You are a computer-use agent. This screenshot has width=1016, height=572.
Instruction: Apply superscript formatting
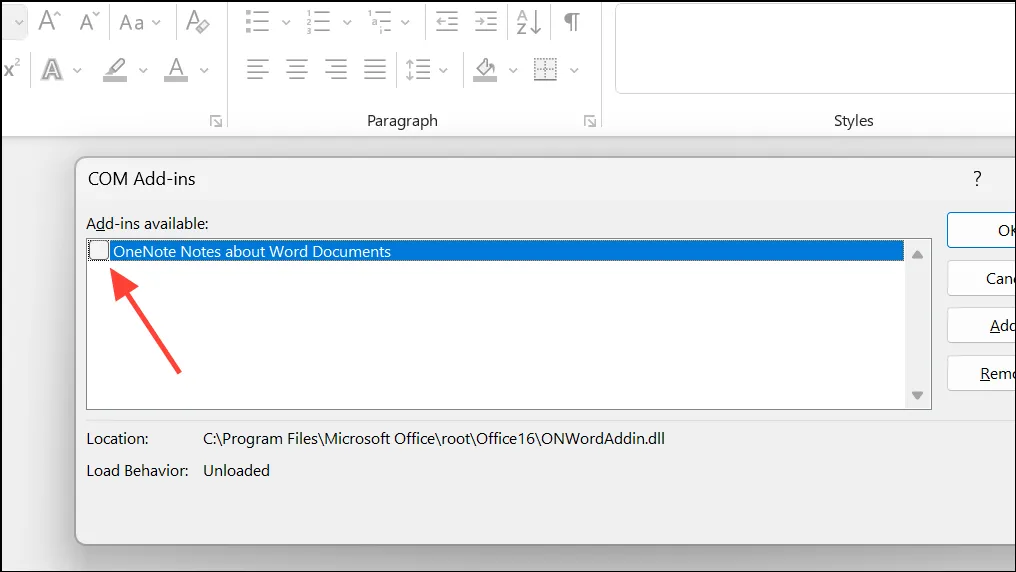[x=12, y=69]
